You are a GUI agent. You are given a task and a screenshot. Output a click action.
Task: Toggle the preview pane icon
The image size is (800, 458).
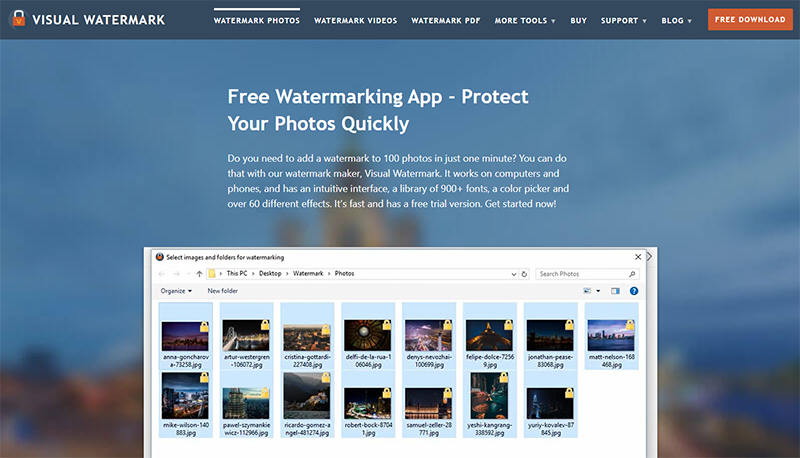click(x=615, y=291)
